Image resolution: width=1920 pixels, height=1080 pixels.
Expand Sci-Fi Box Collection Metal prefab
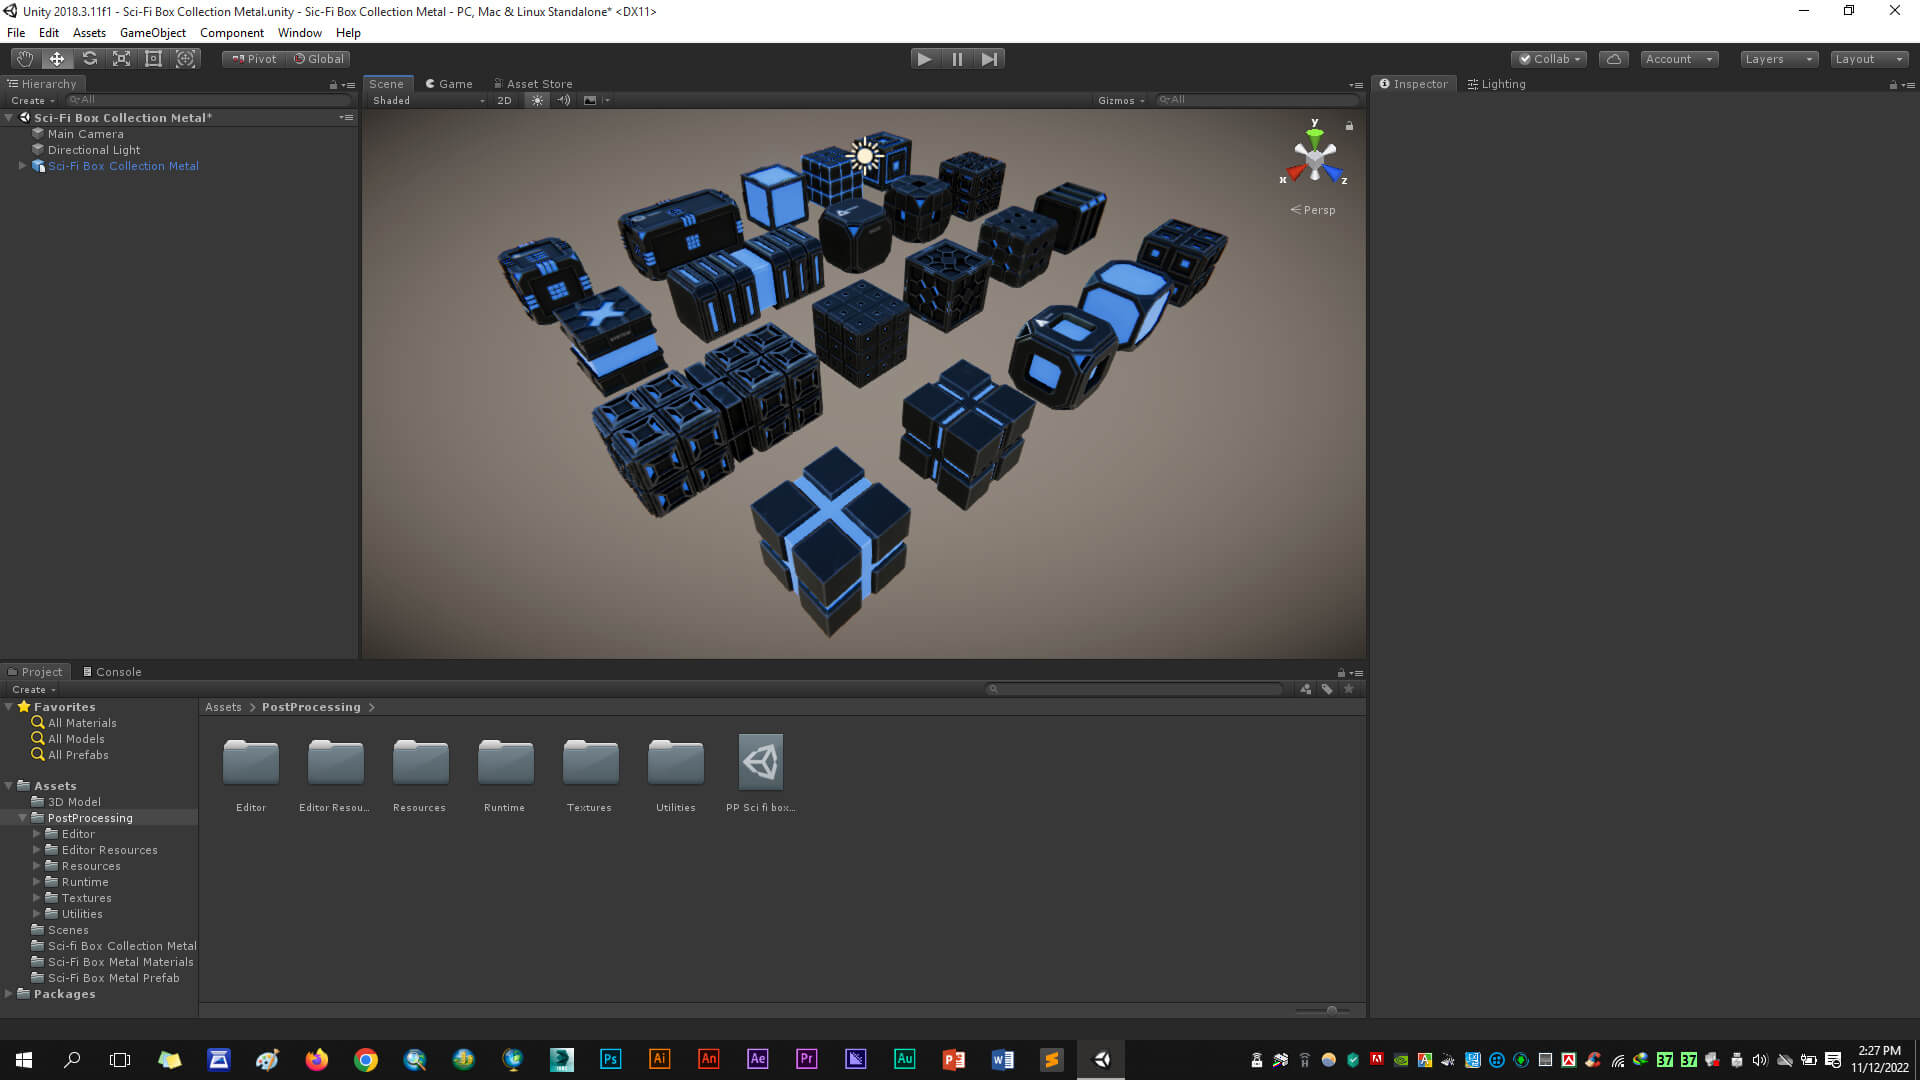tap(22, 166)
